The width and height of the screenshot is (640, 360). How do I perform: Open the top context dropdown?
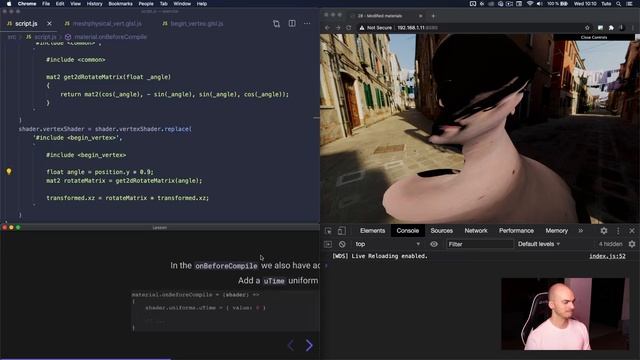(x=387, y=244)
